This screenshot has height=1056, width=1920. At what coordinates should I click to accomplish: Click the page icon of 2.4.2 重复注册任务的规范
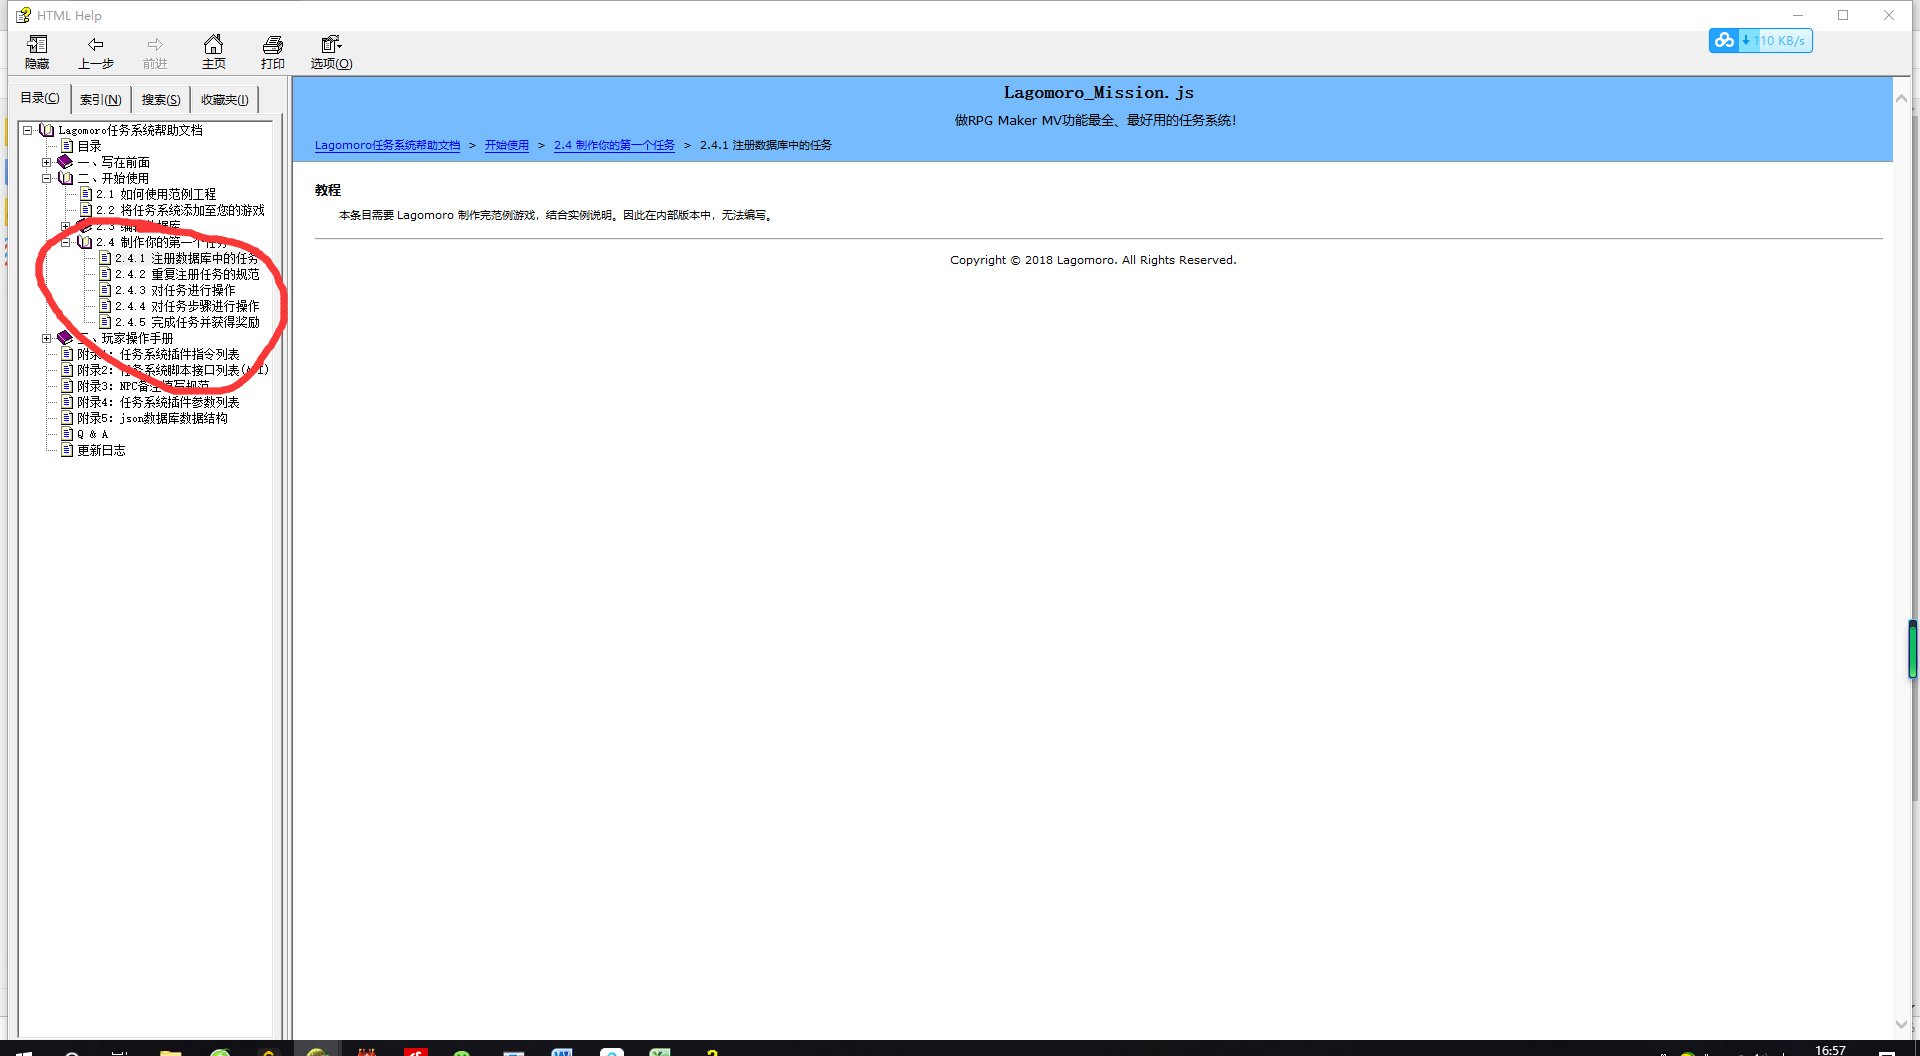(105, 274)
